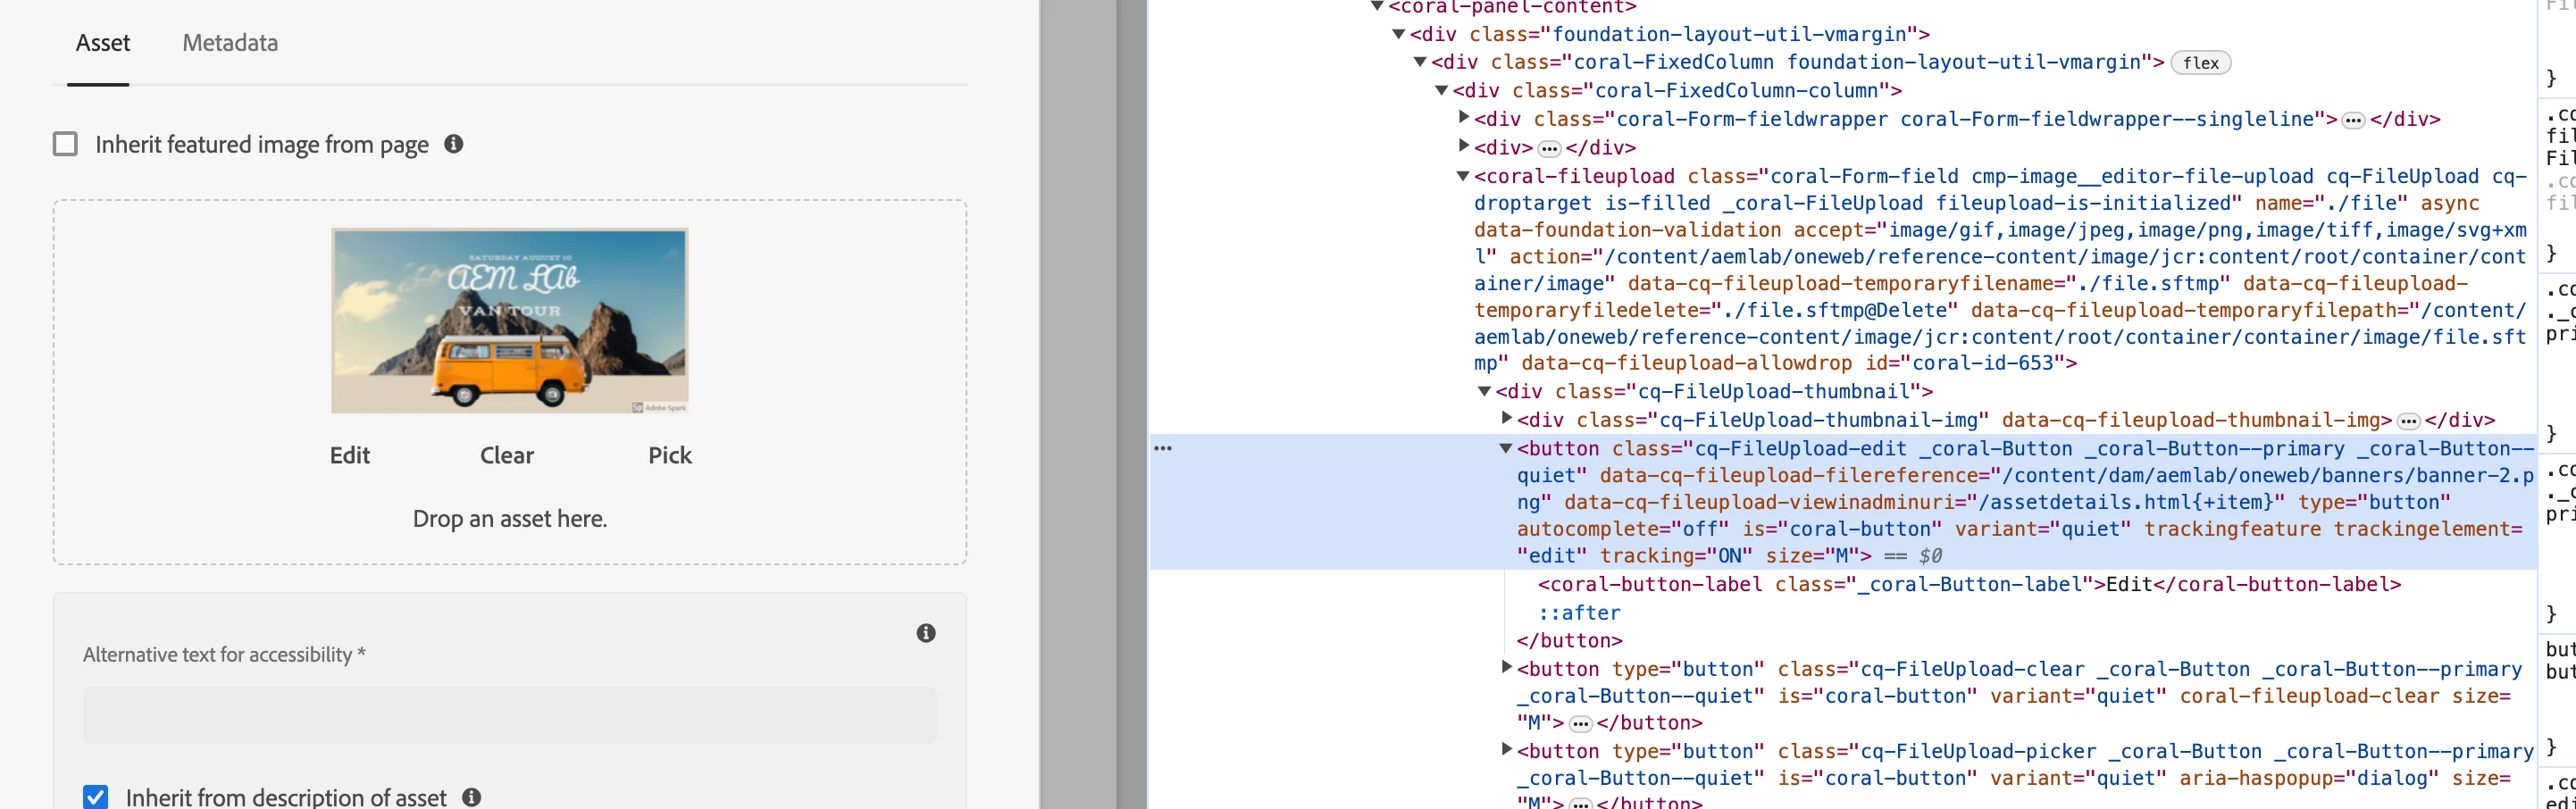The image size is (2576, 809).
Task: Show info for Alternative text field
Action: click(926, 633)
